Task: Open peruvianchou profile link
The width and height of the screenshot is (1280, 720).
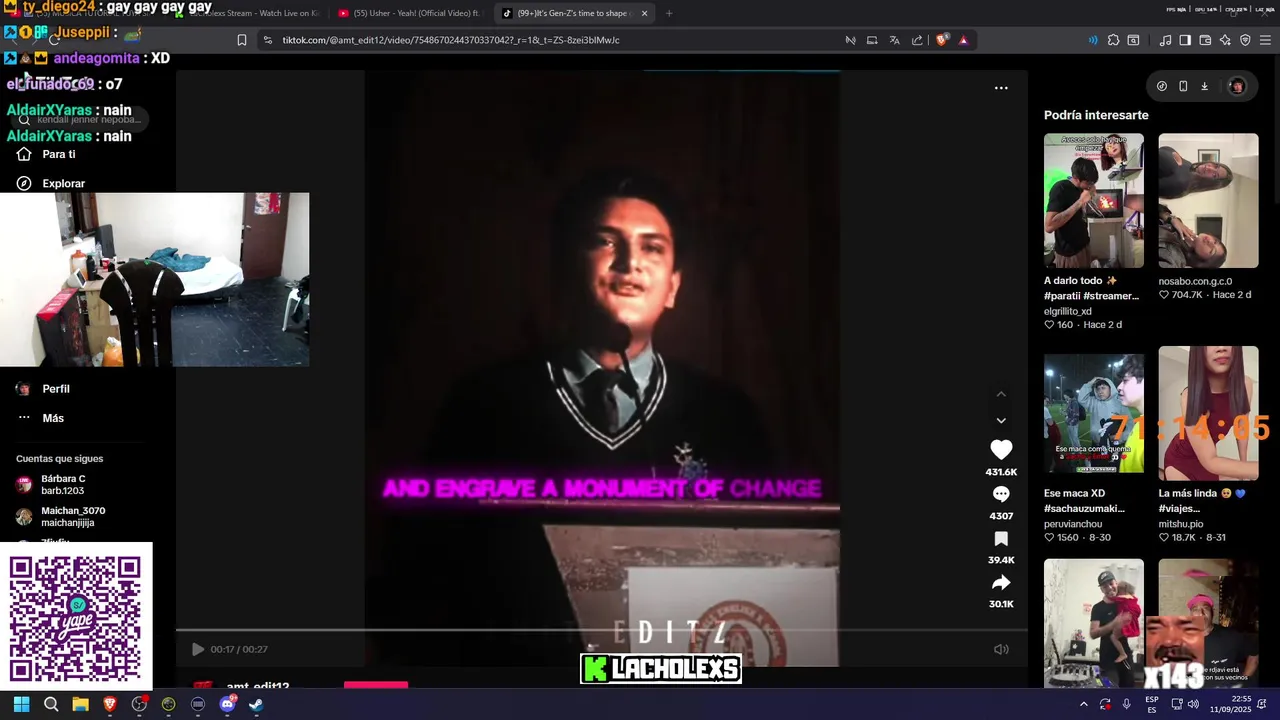Action: [1073, 524]
